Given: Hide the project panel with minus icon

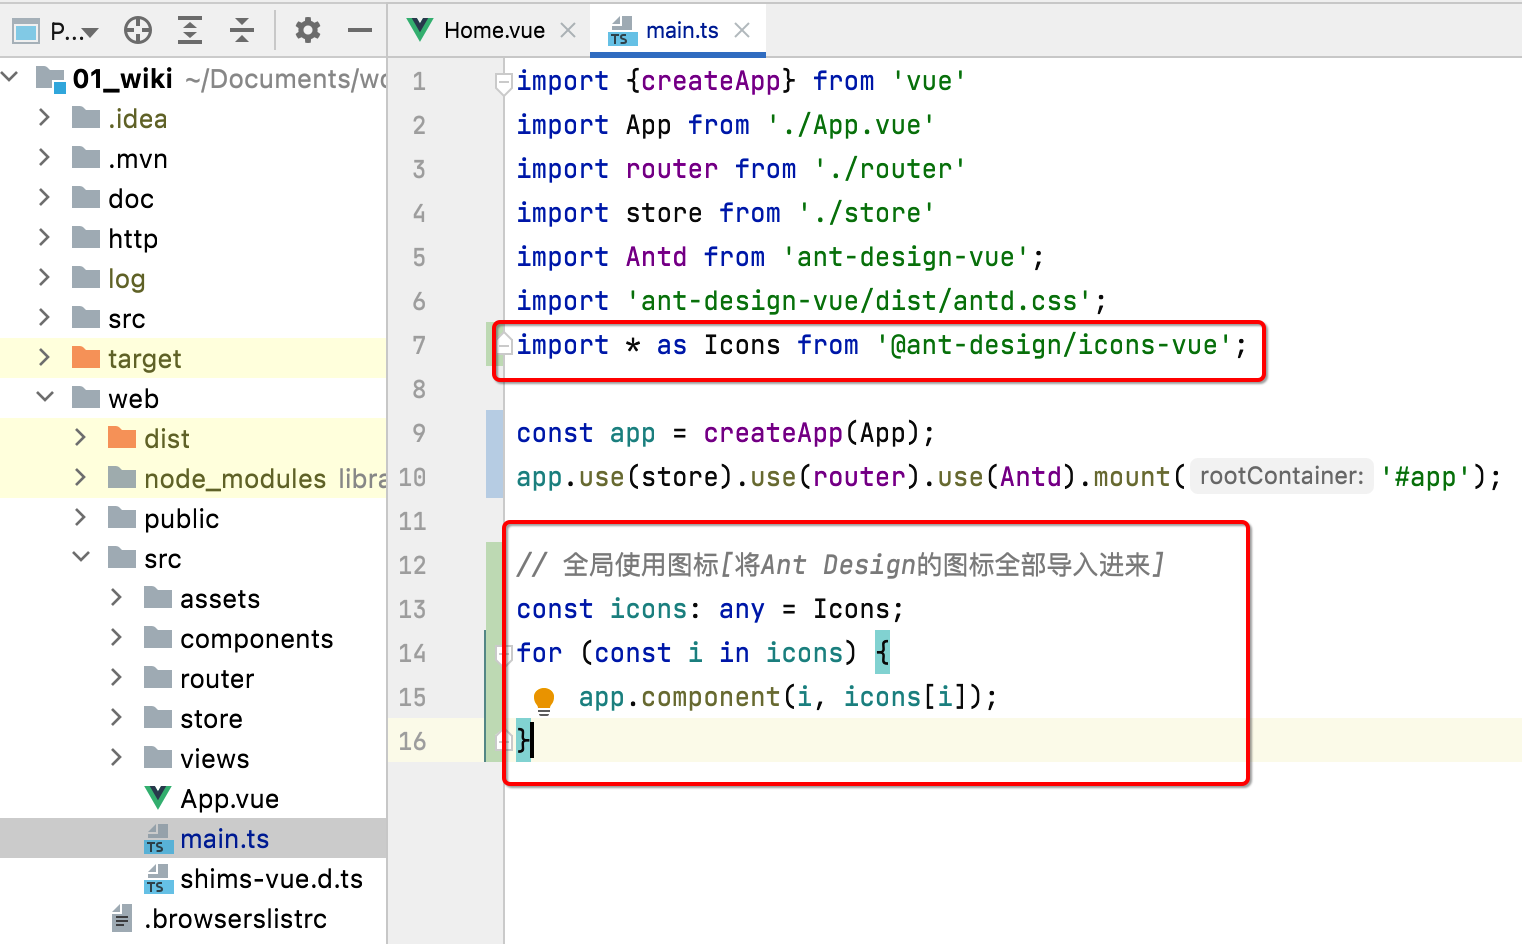Looking at the screenshot, I should coord(360,31).
